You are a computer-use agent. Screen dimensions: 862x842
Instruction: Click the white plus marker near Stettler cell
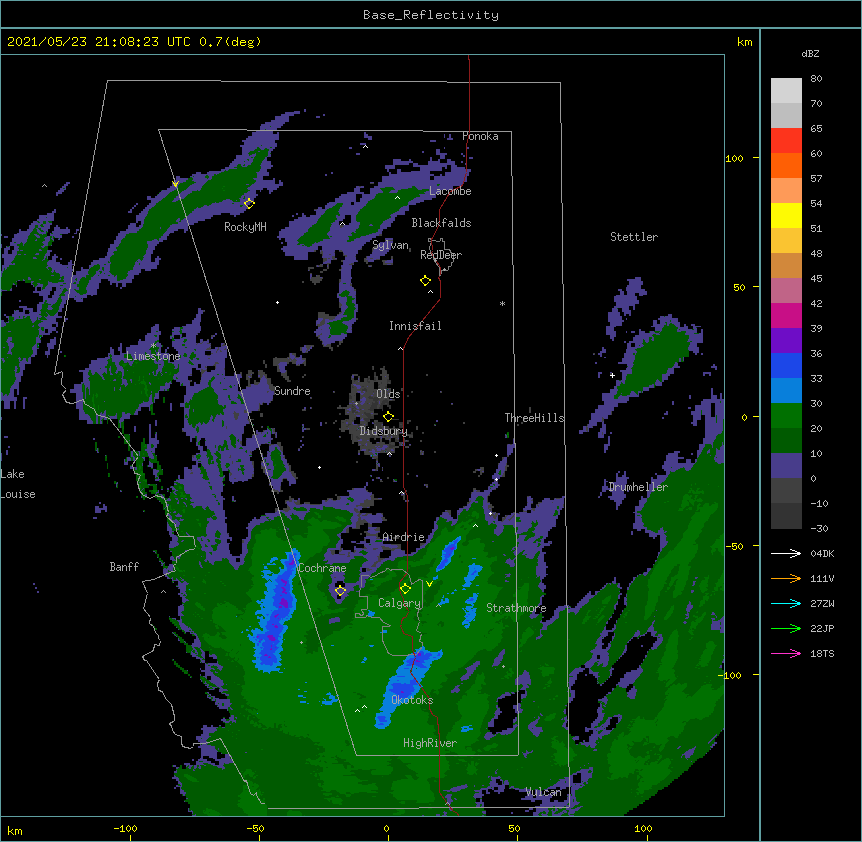click(x=612, y=375)
